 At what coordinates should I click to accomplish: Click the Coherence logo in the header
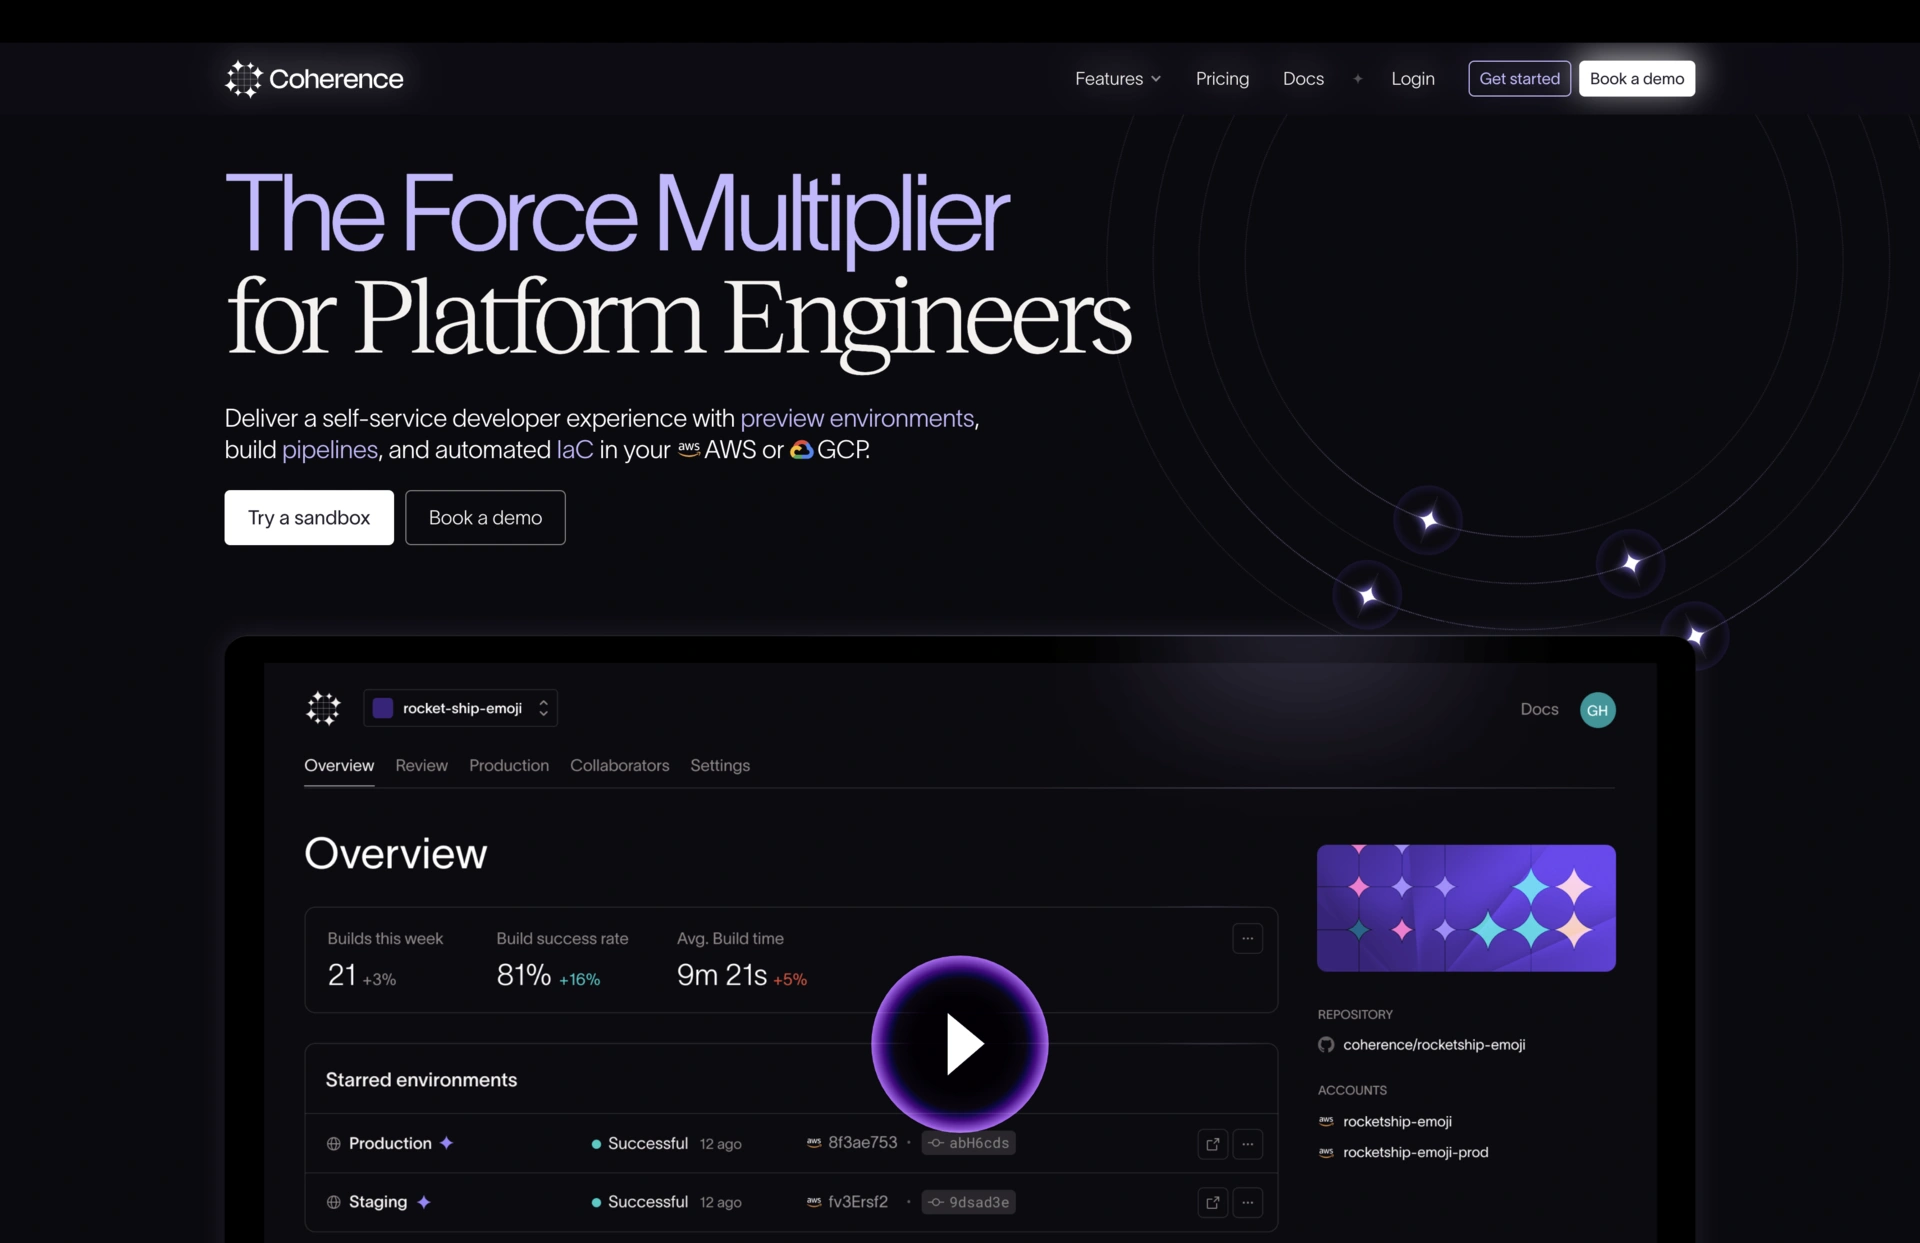click(x=314, y=79)
